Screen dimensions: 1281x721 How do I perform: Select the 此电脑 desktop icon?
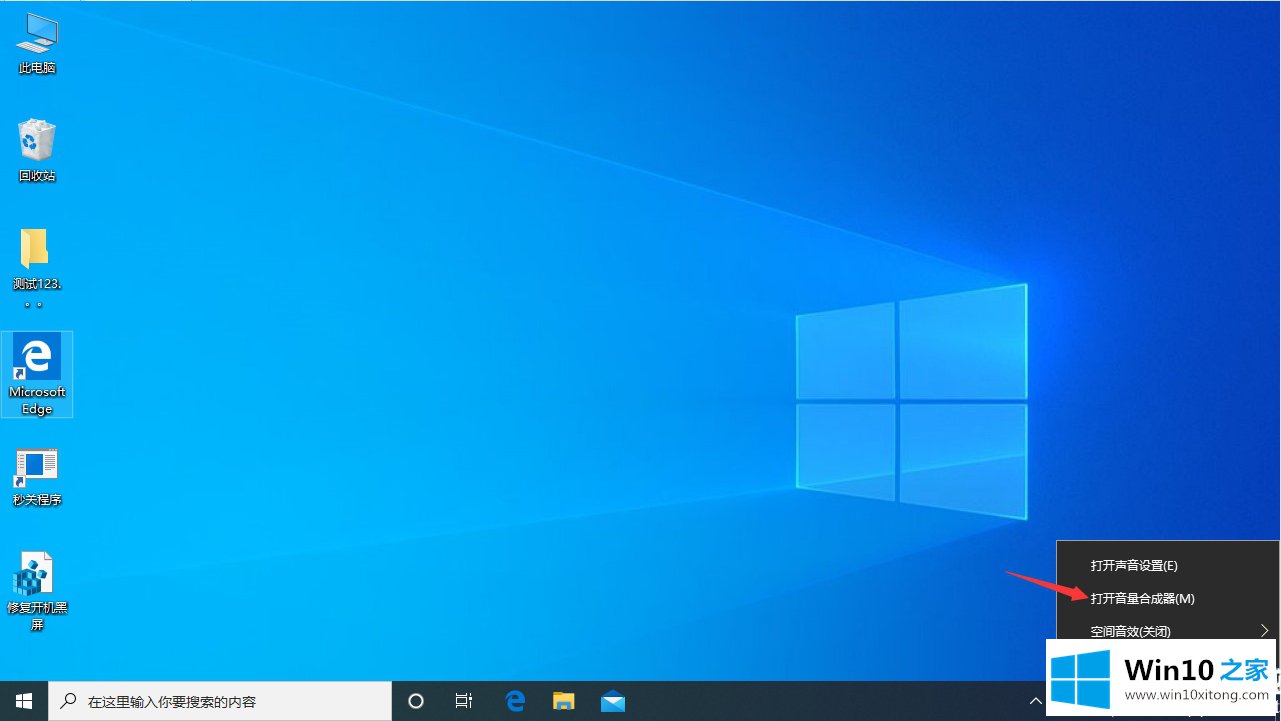click(x=37, y=44)
